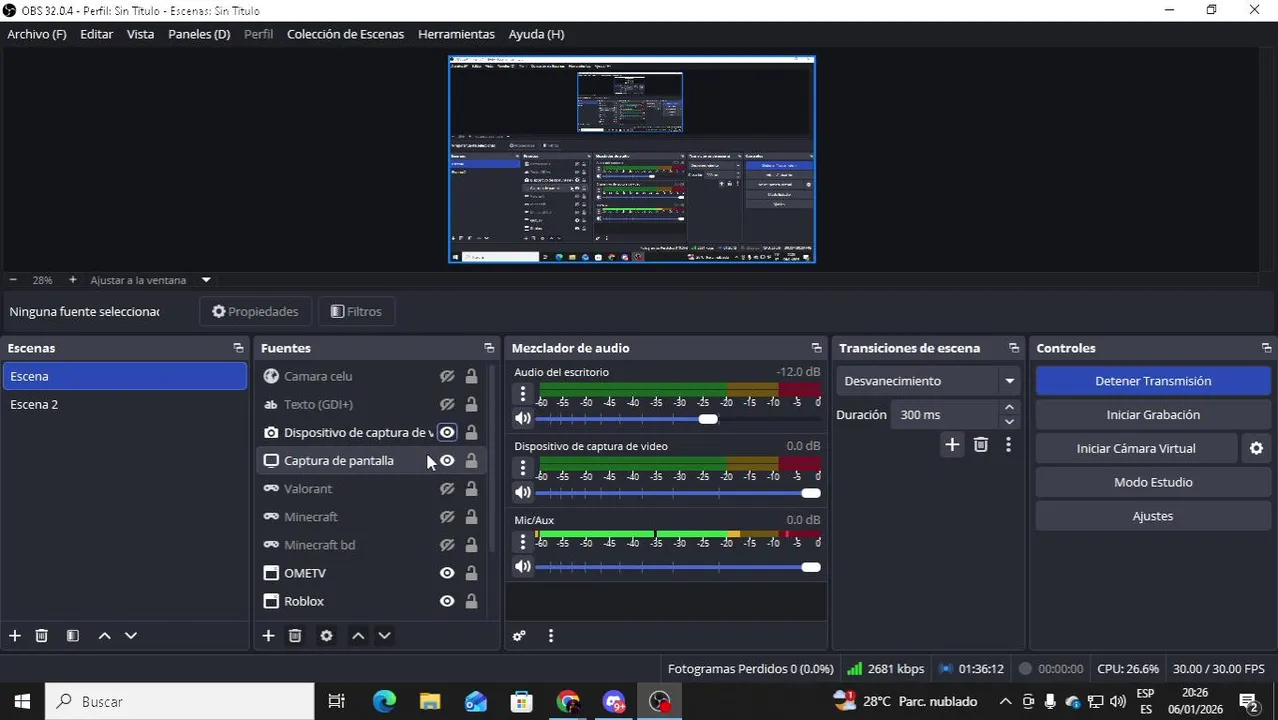Image resolution: width=1278 pixels, height=720 pixels.
Task: Remove selected source with trash icon
Action: click(x=295, y=636)
